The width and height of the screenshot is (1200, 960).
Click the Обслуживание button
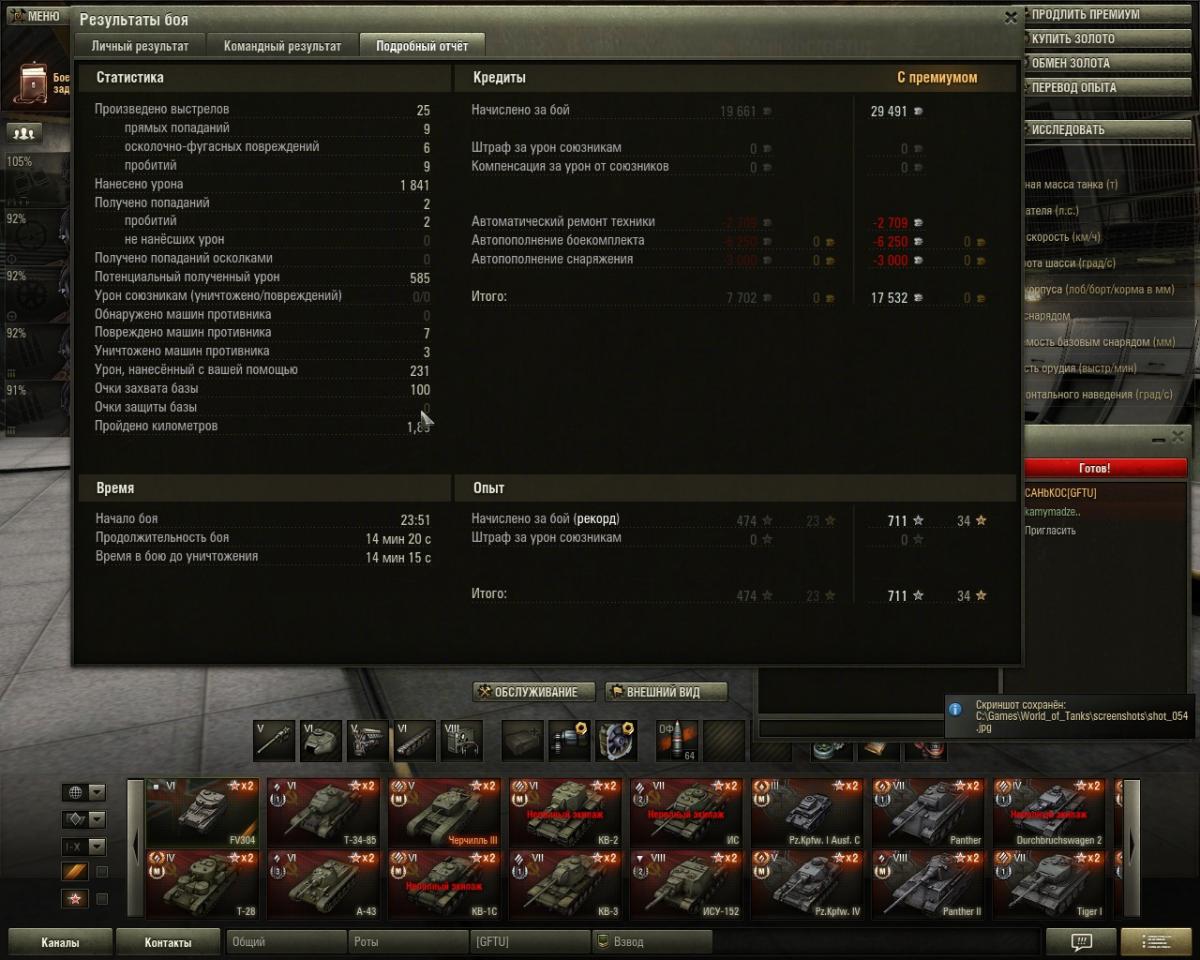click(534, 692)
